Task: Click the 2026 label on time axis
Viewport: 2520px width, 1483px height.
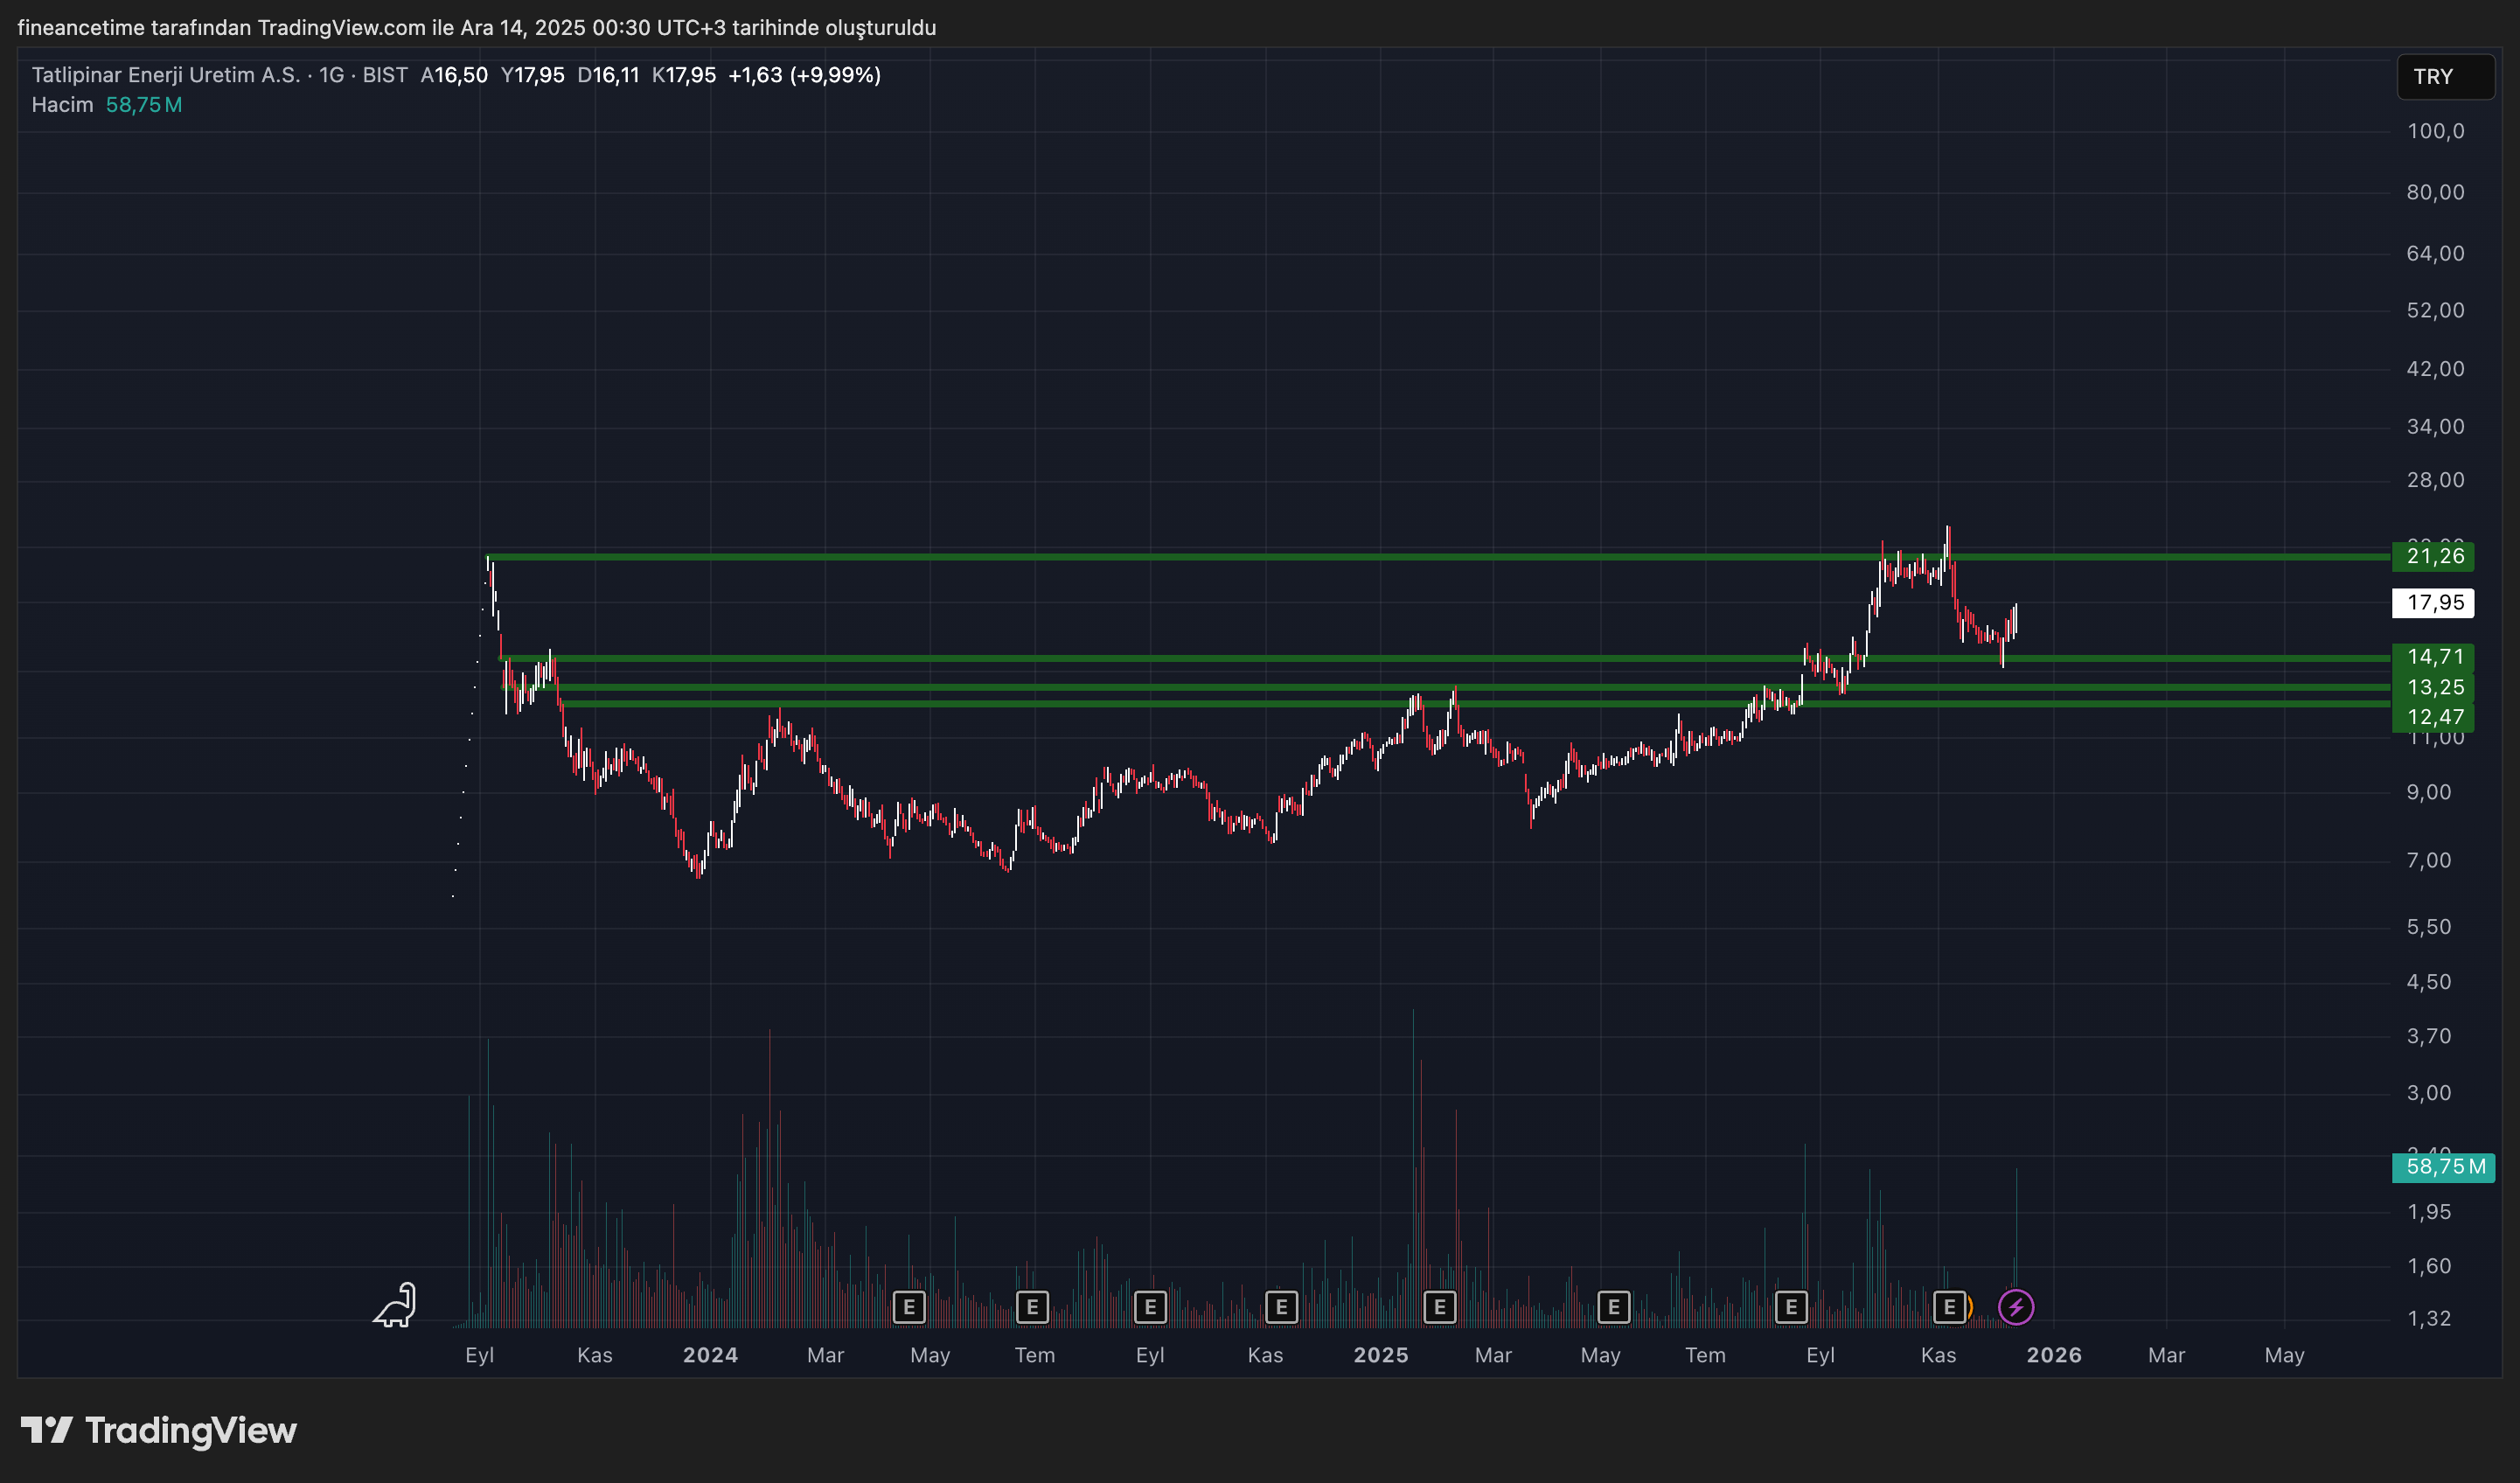Action: click(x=2053, y=1355)
